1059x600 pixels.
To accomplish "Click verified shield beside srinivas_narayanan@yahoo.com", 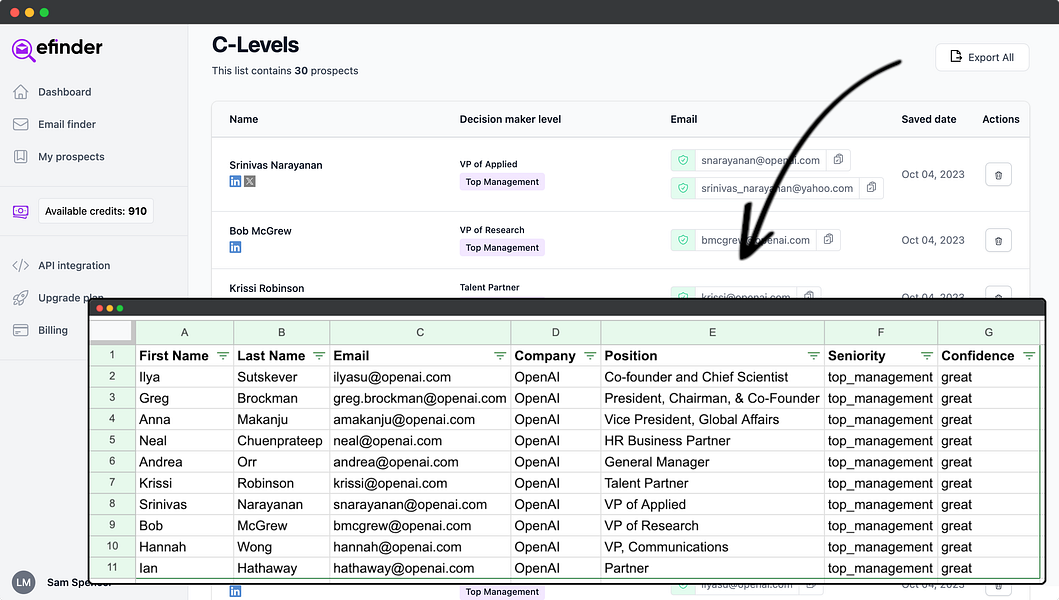I will pos(683,188).
